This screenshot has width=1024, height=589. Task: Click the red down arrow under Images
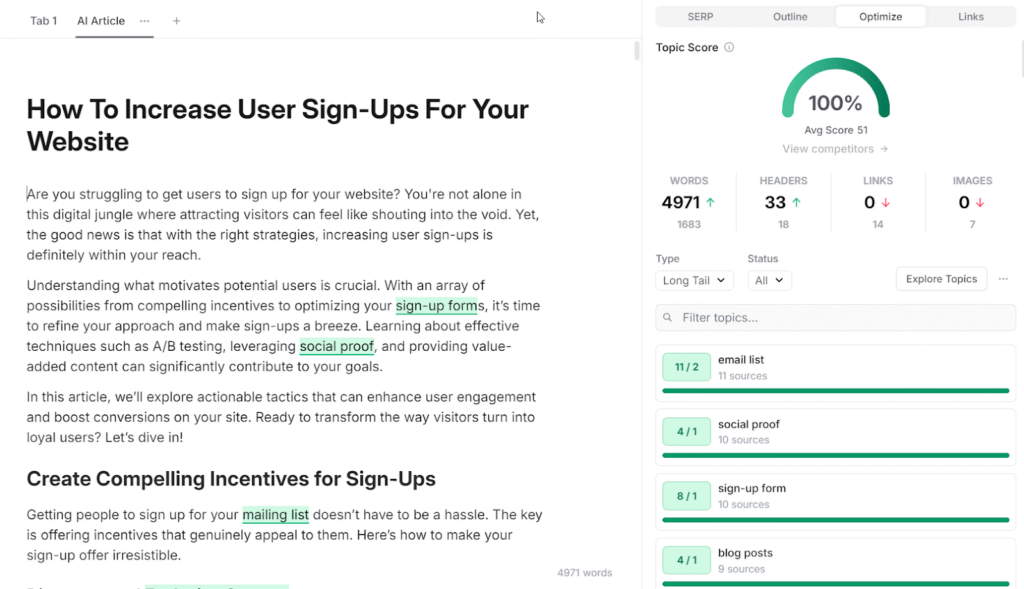(x=980, y=203)
